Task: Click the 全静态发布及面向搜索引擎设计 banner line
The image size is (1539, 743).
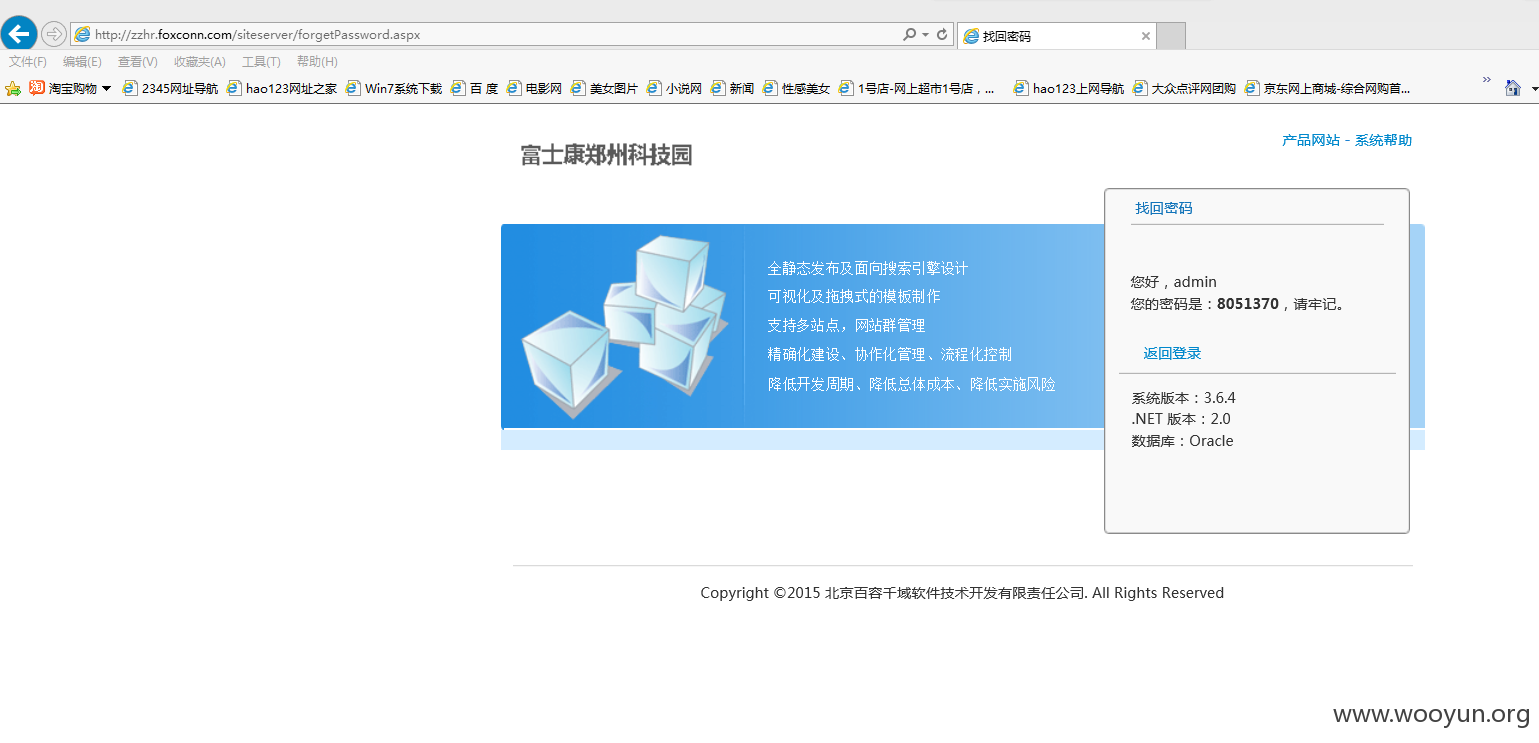Action: point(867,268)
